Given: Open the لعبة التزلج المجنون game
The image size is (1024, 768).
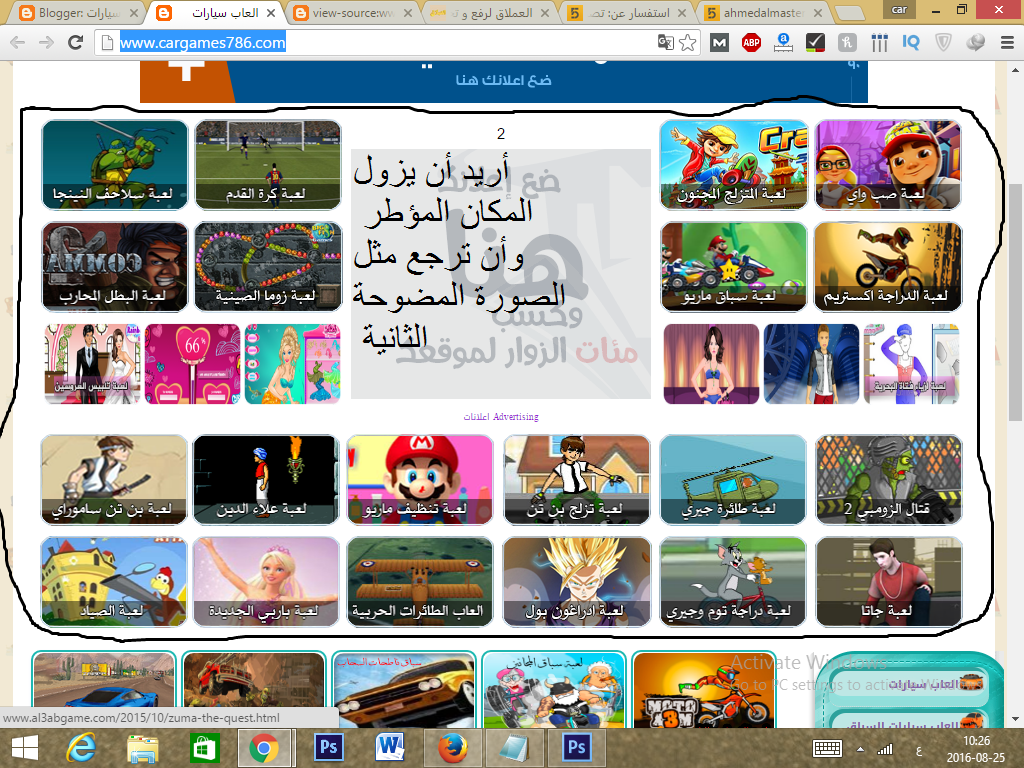Looking at the screenshot, I should tap(733, 165).
